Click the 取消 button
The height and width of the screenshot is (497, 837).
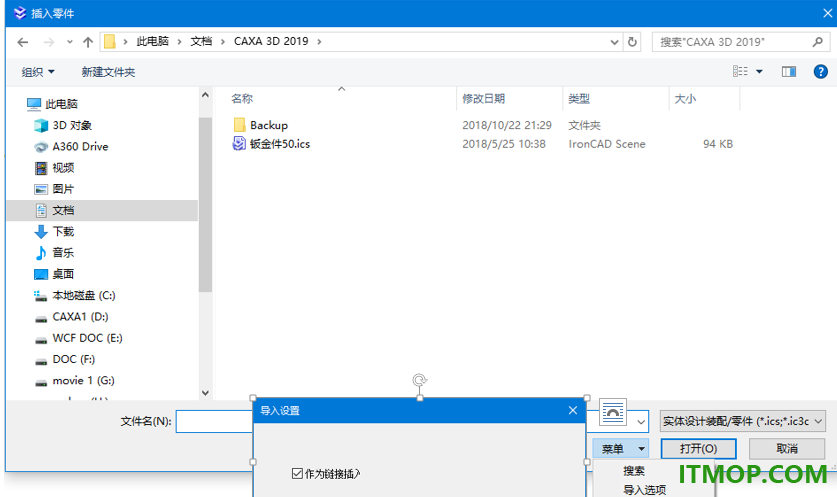click(787, 449)
